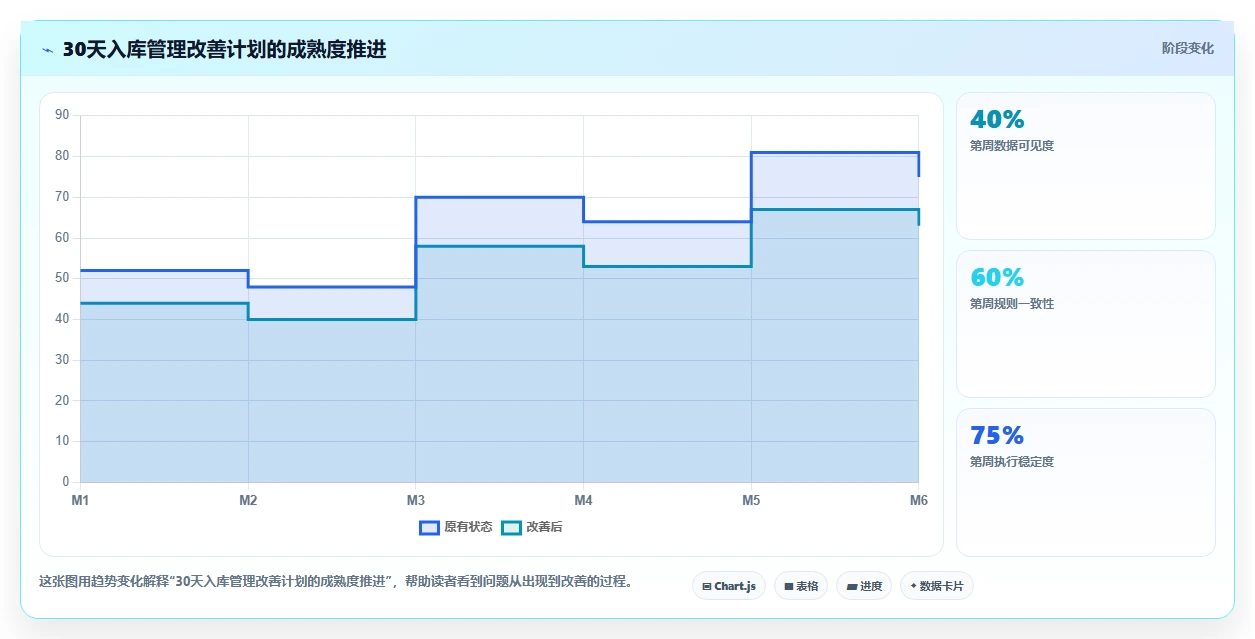Click the chart title 30天入库管理改善计划的成熟度推进
Viewport: 1255px width, 639px height.
tap(224, 49)
